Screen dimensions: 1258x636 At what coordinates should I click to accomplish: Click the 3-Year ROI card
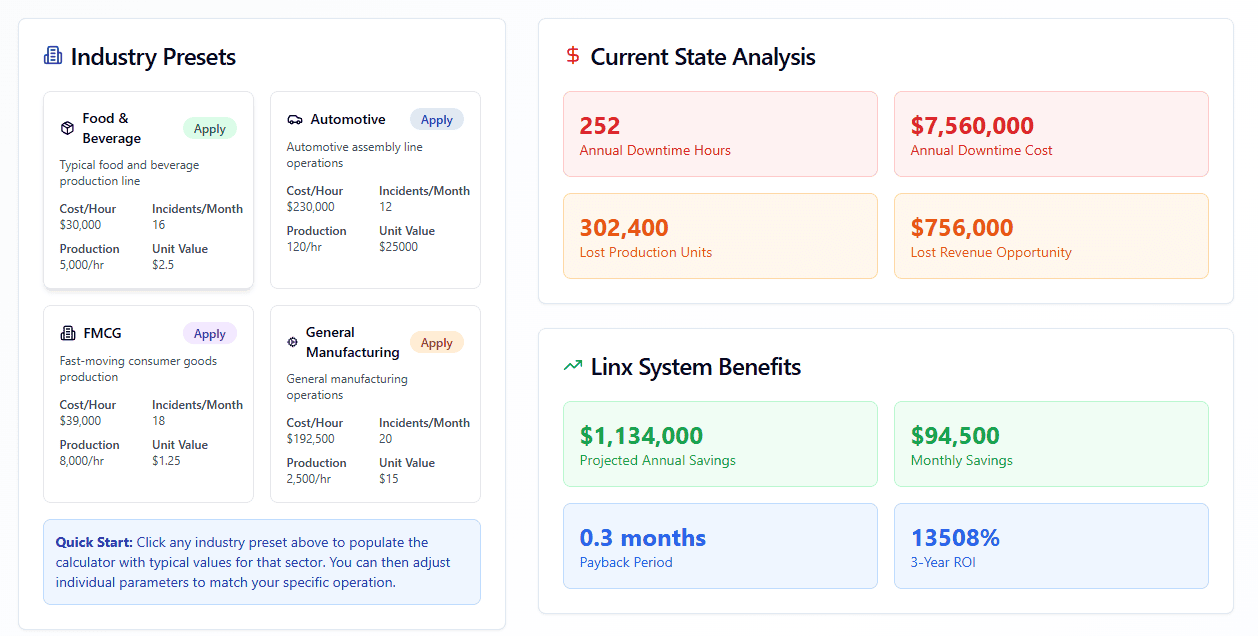1051,546
